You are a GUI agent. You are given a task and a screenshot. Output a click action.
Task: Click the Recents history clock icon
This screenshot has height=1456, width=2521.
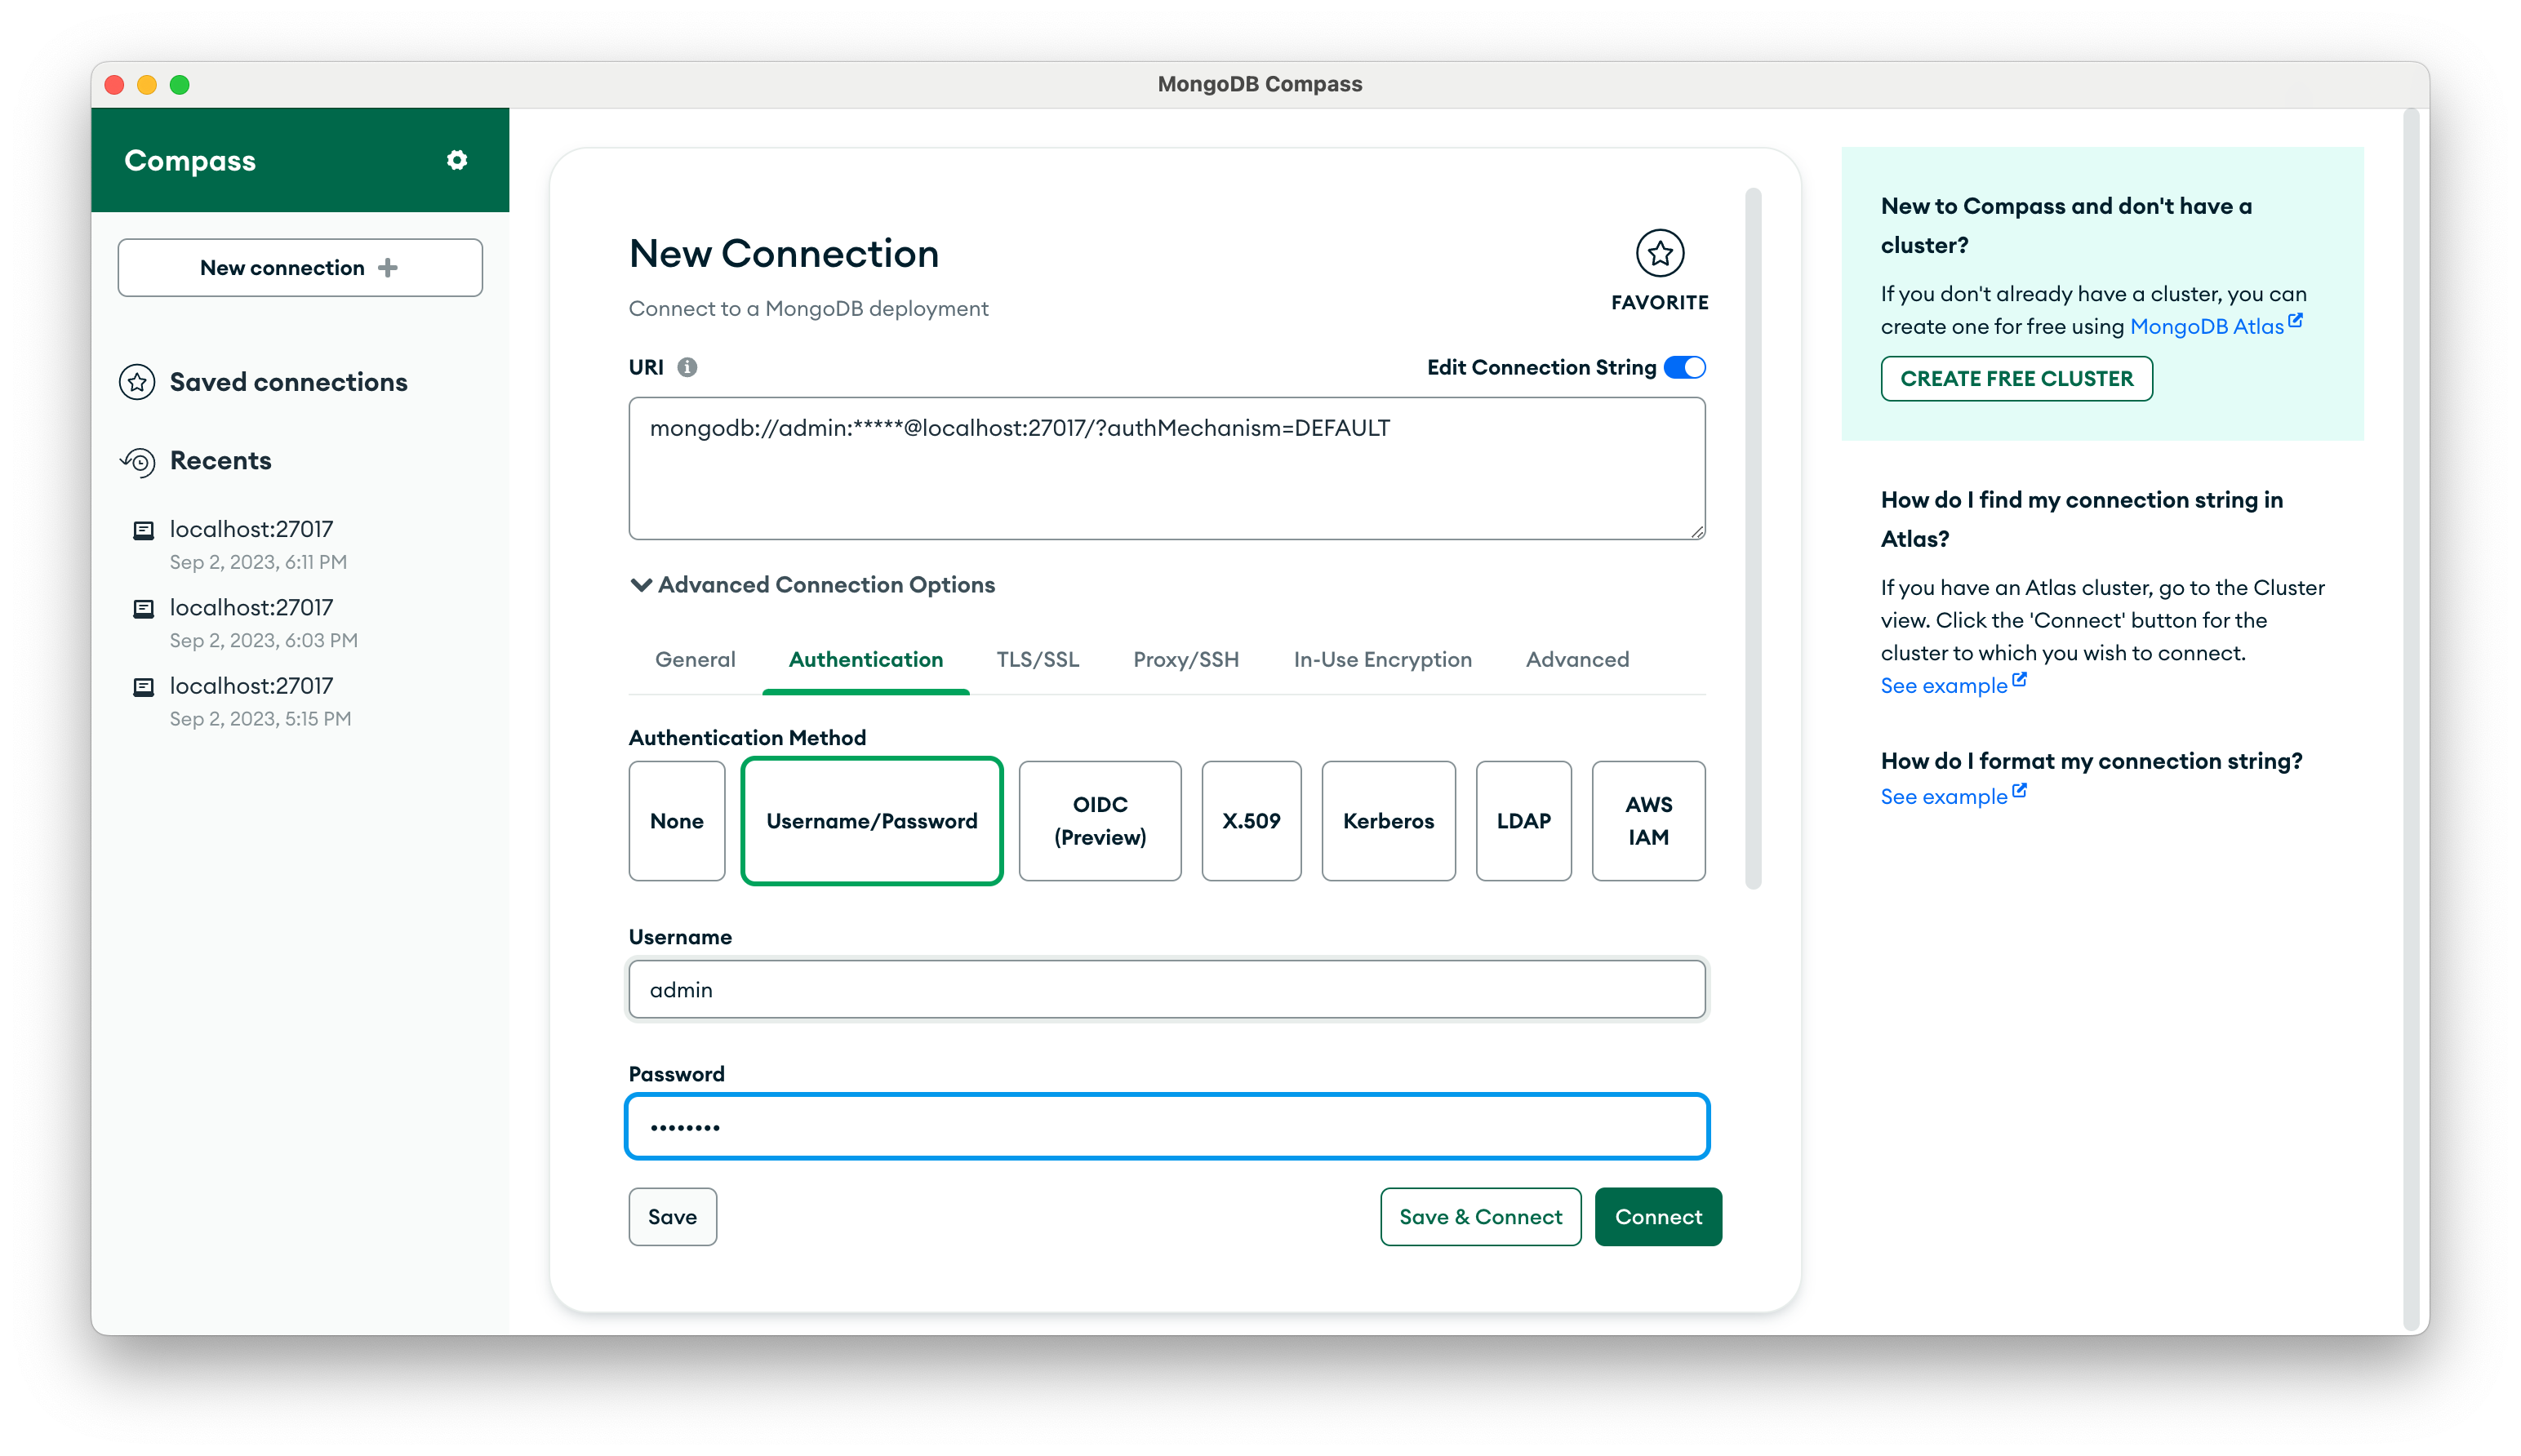pos(138,461)
